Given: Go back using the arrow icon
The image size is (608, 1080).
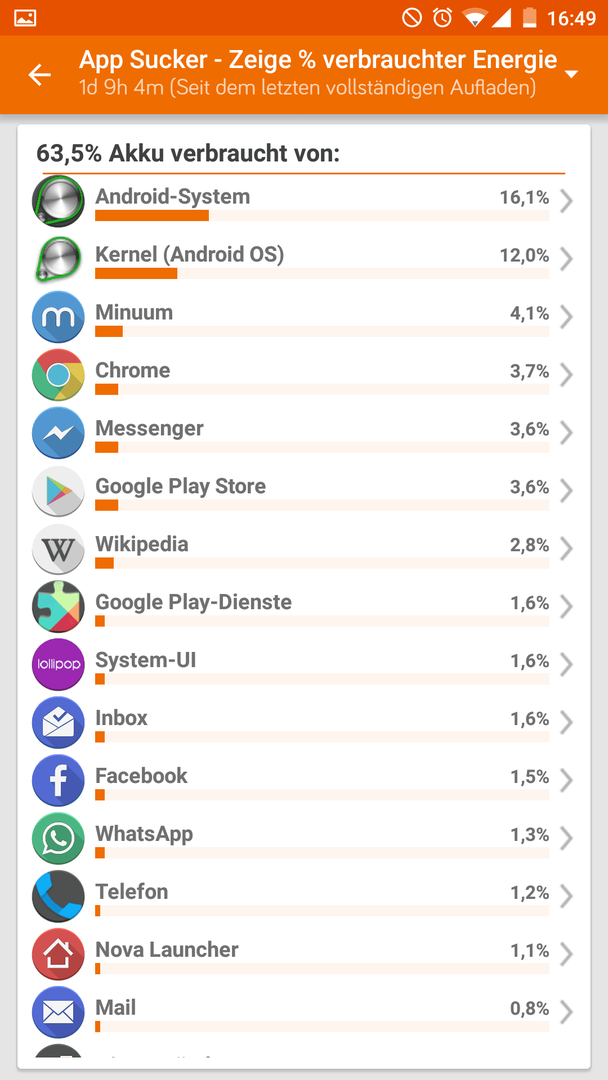Looking at the screenshot, I should 40,74.
